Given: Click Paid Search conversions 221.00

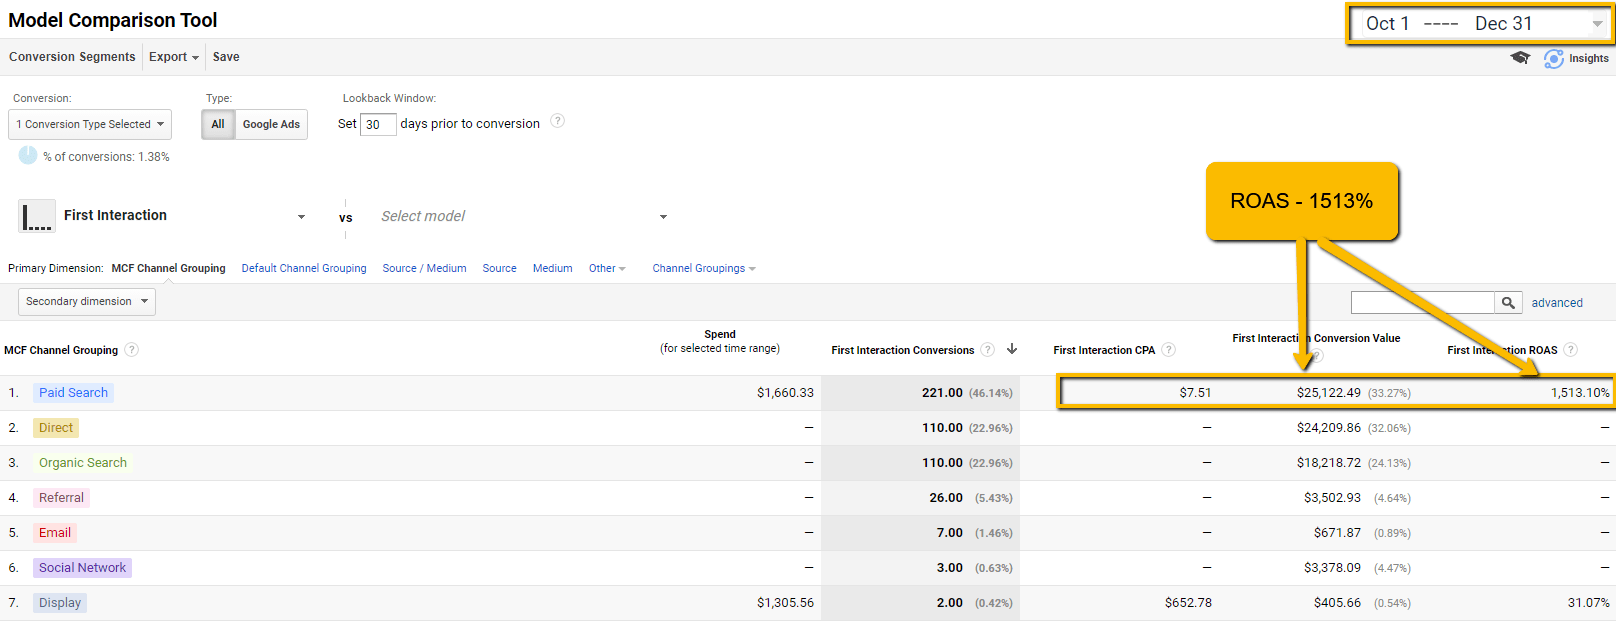Looking at the screenshot, I should coord(942,393).
